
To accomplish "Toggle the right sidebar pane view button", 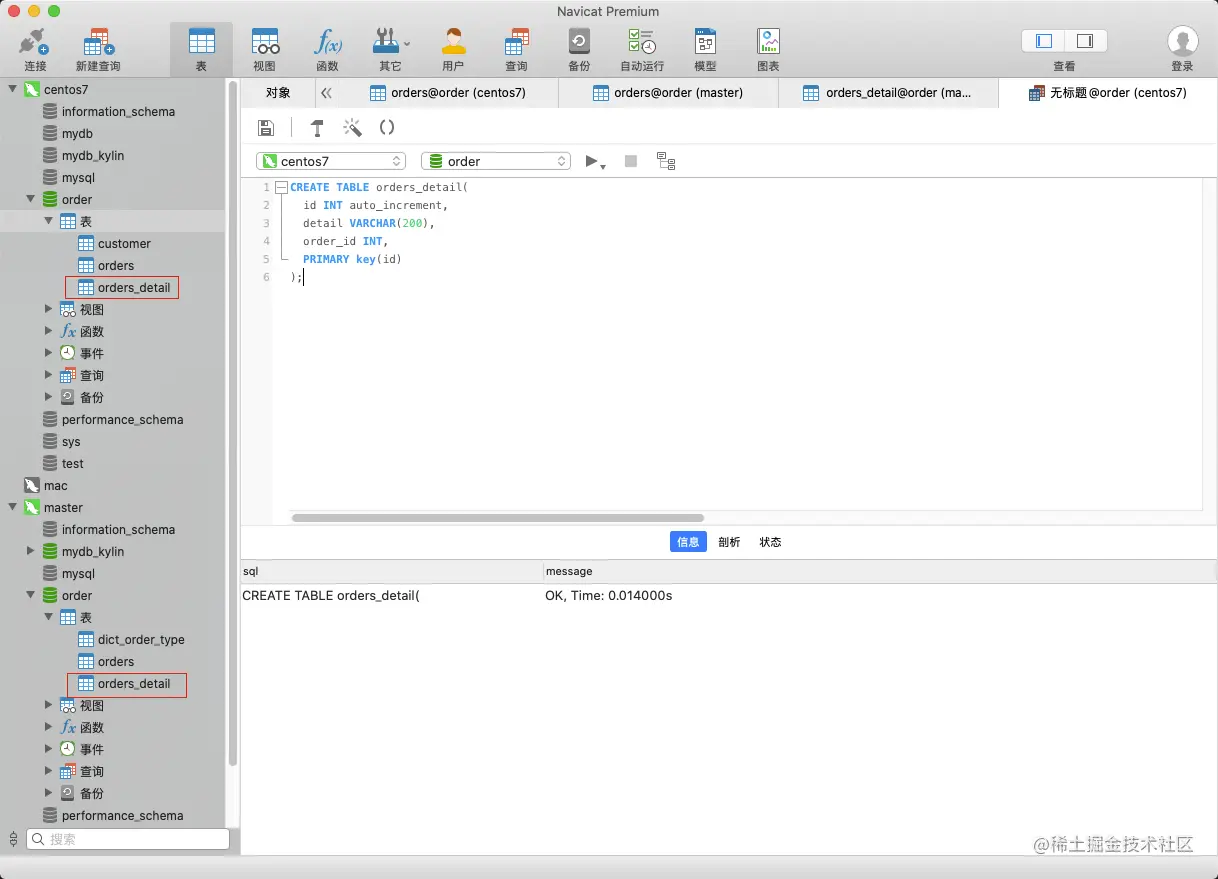I will [x=1085, y=41].
